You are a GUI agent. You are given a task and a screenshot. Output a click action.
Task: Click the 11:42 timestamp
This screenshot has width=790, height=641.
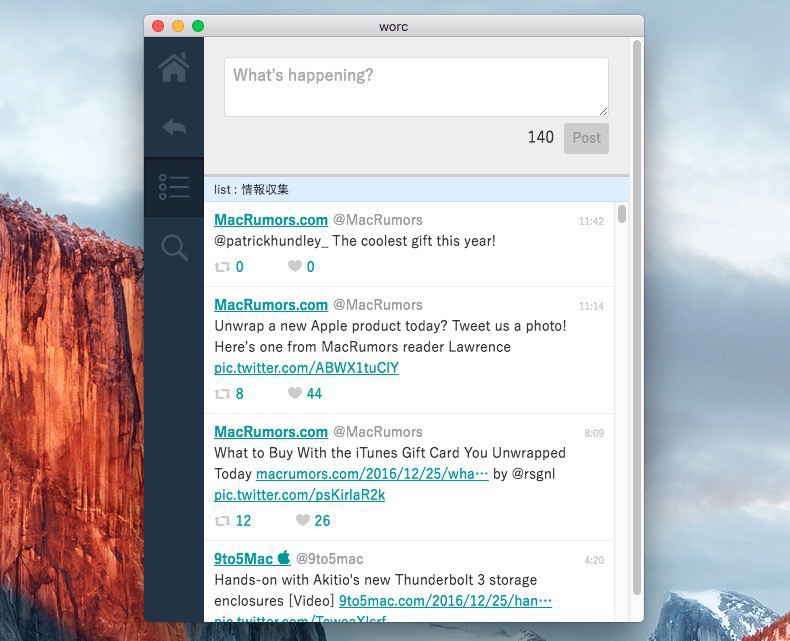coord(591,221)
